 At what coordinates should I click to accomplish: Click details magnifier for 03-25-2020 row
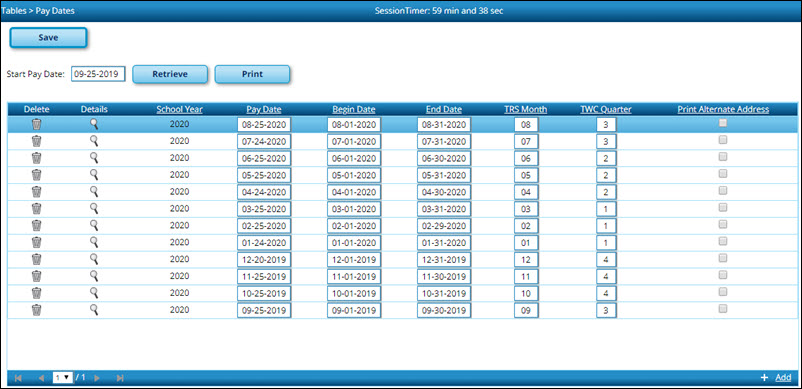(x=94, y=208)
